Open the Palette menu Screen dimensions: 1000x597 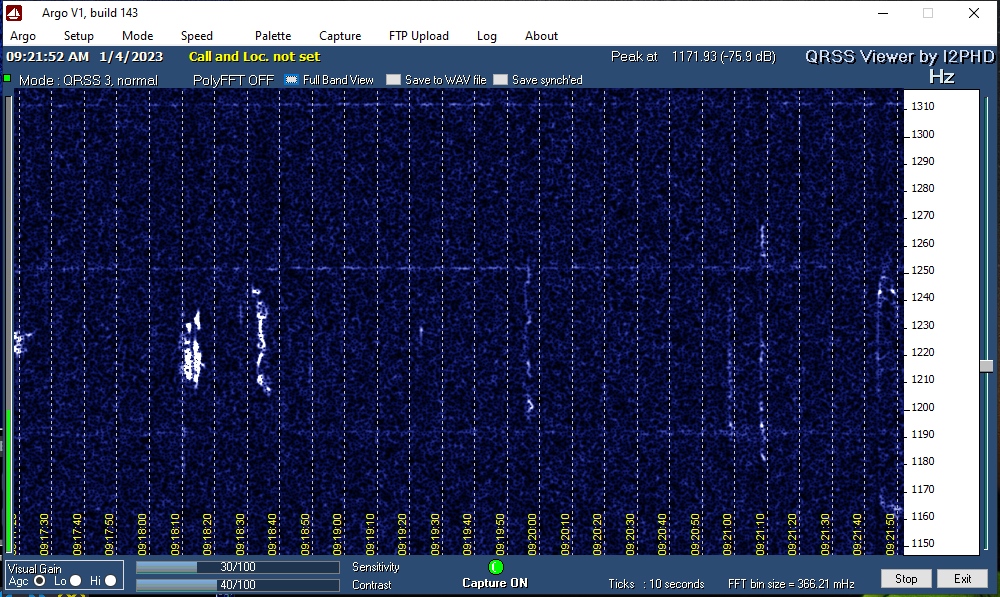(273, 36)
